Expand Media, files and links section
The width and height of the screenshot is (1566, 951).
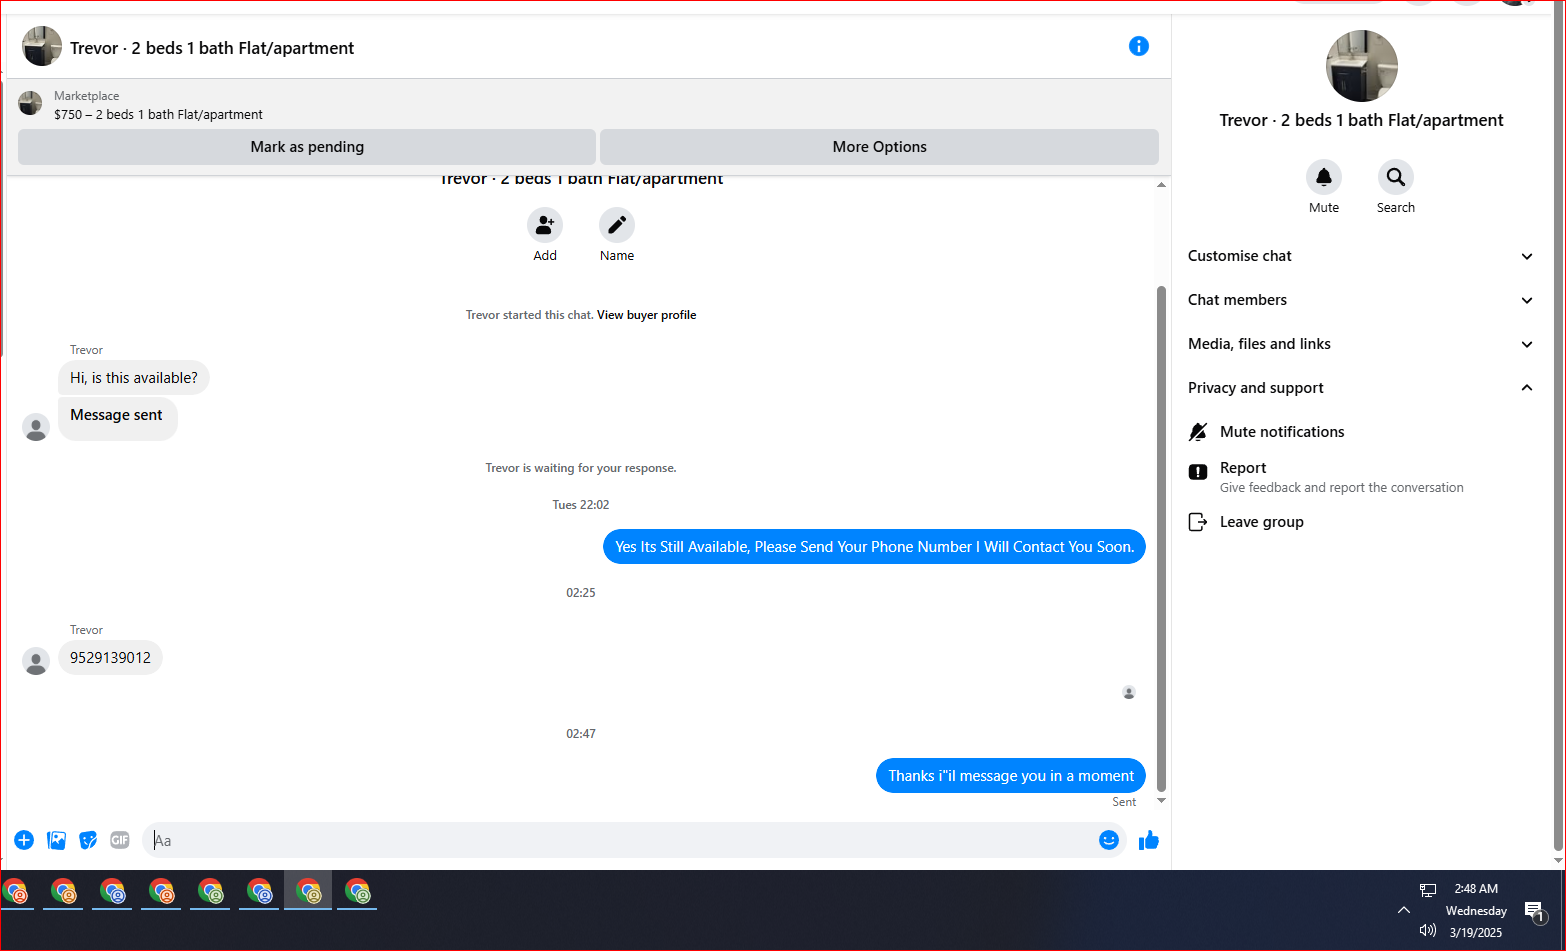coord(1361,344)
